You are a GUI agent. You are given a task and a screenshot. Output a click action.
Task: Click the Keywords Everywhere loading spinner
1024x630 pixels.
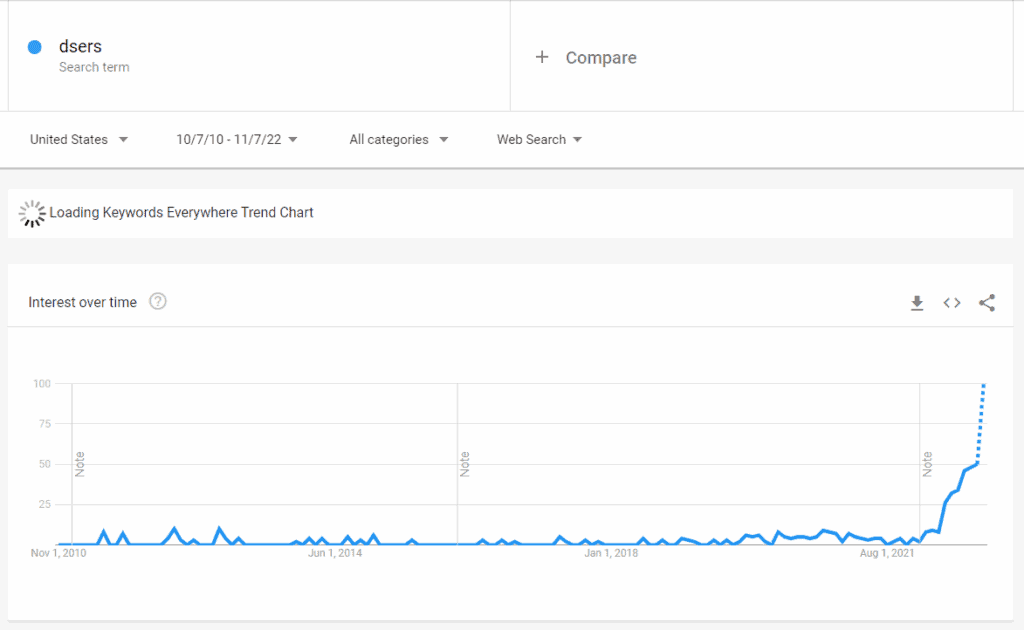pos(32,213)
